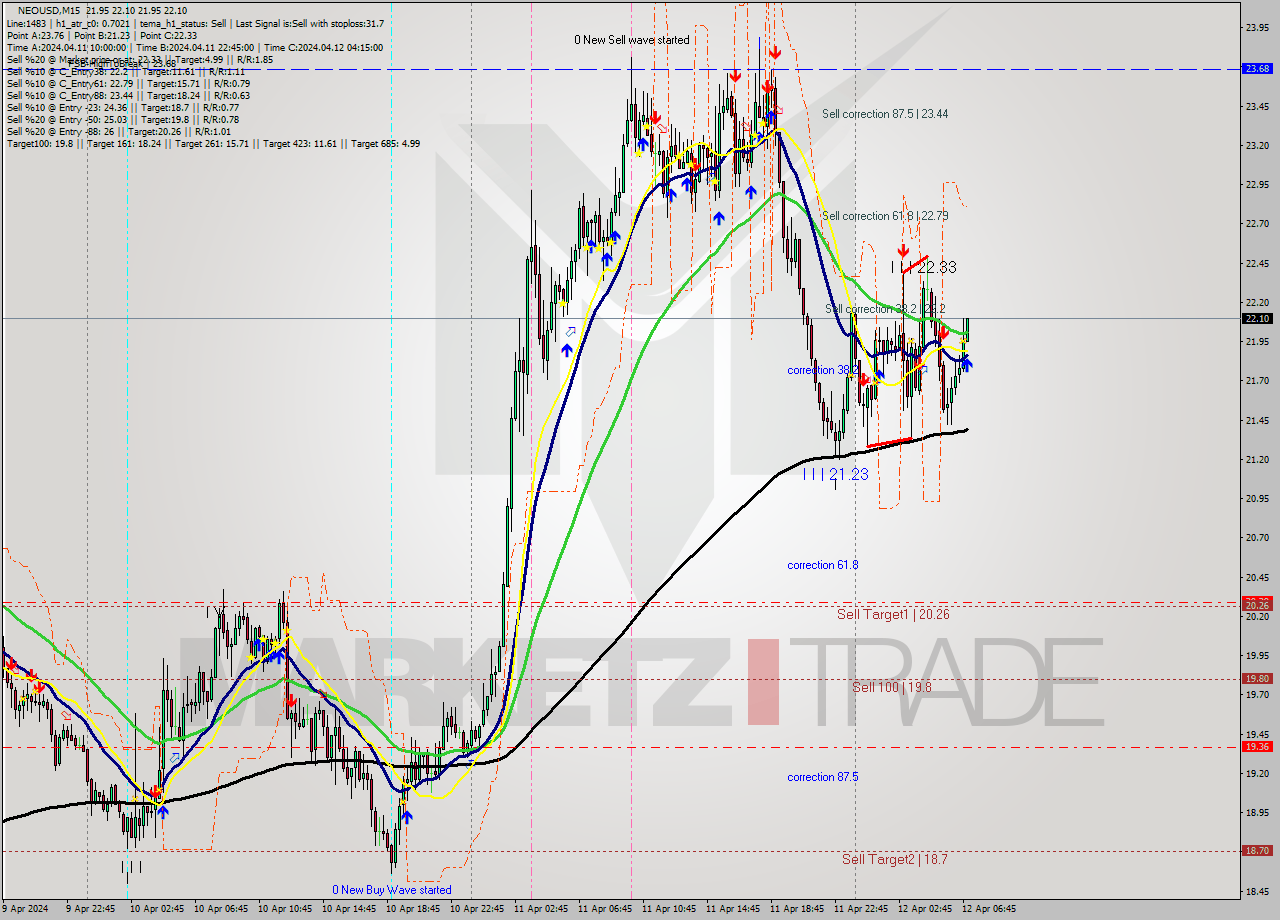1280x920 pixels.
Task: Click the current price tag 22.10
Action: pos(1257,318)
